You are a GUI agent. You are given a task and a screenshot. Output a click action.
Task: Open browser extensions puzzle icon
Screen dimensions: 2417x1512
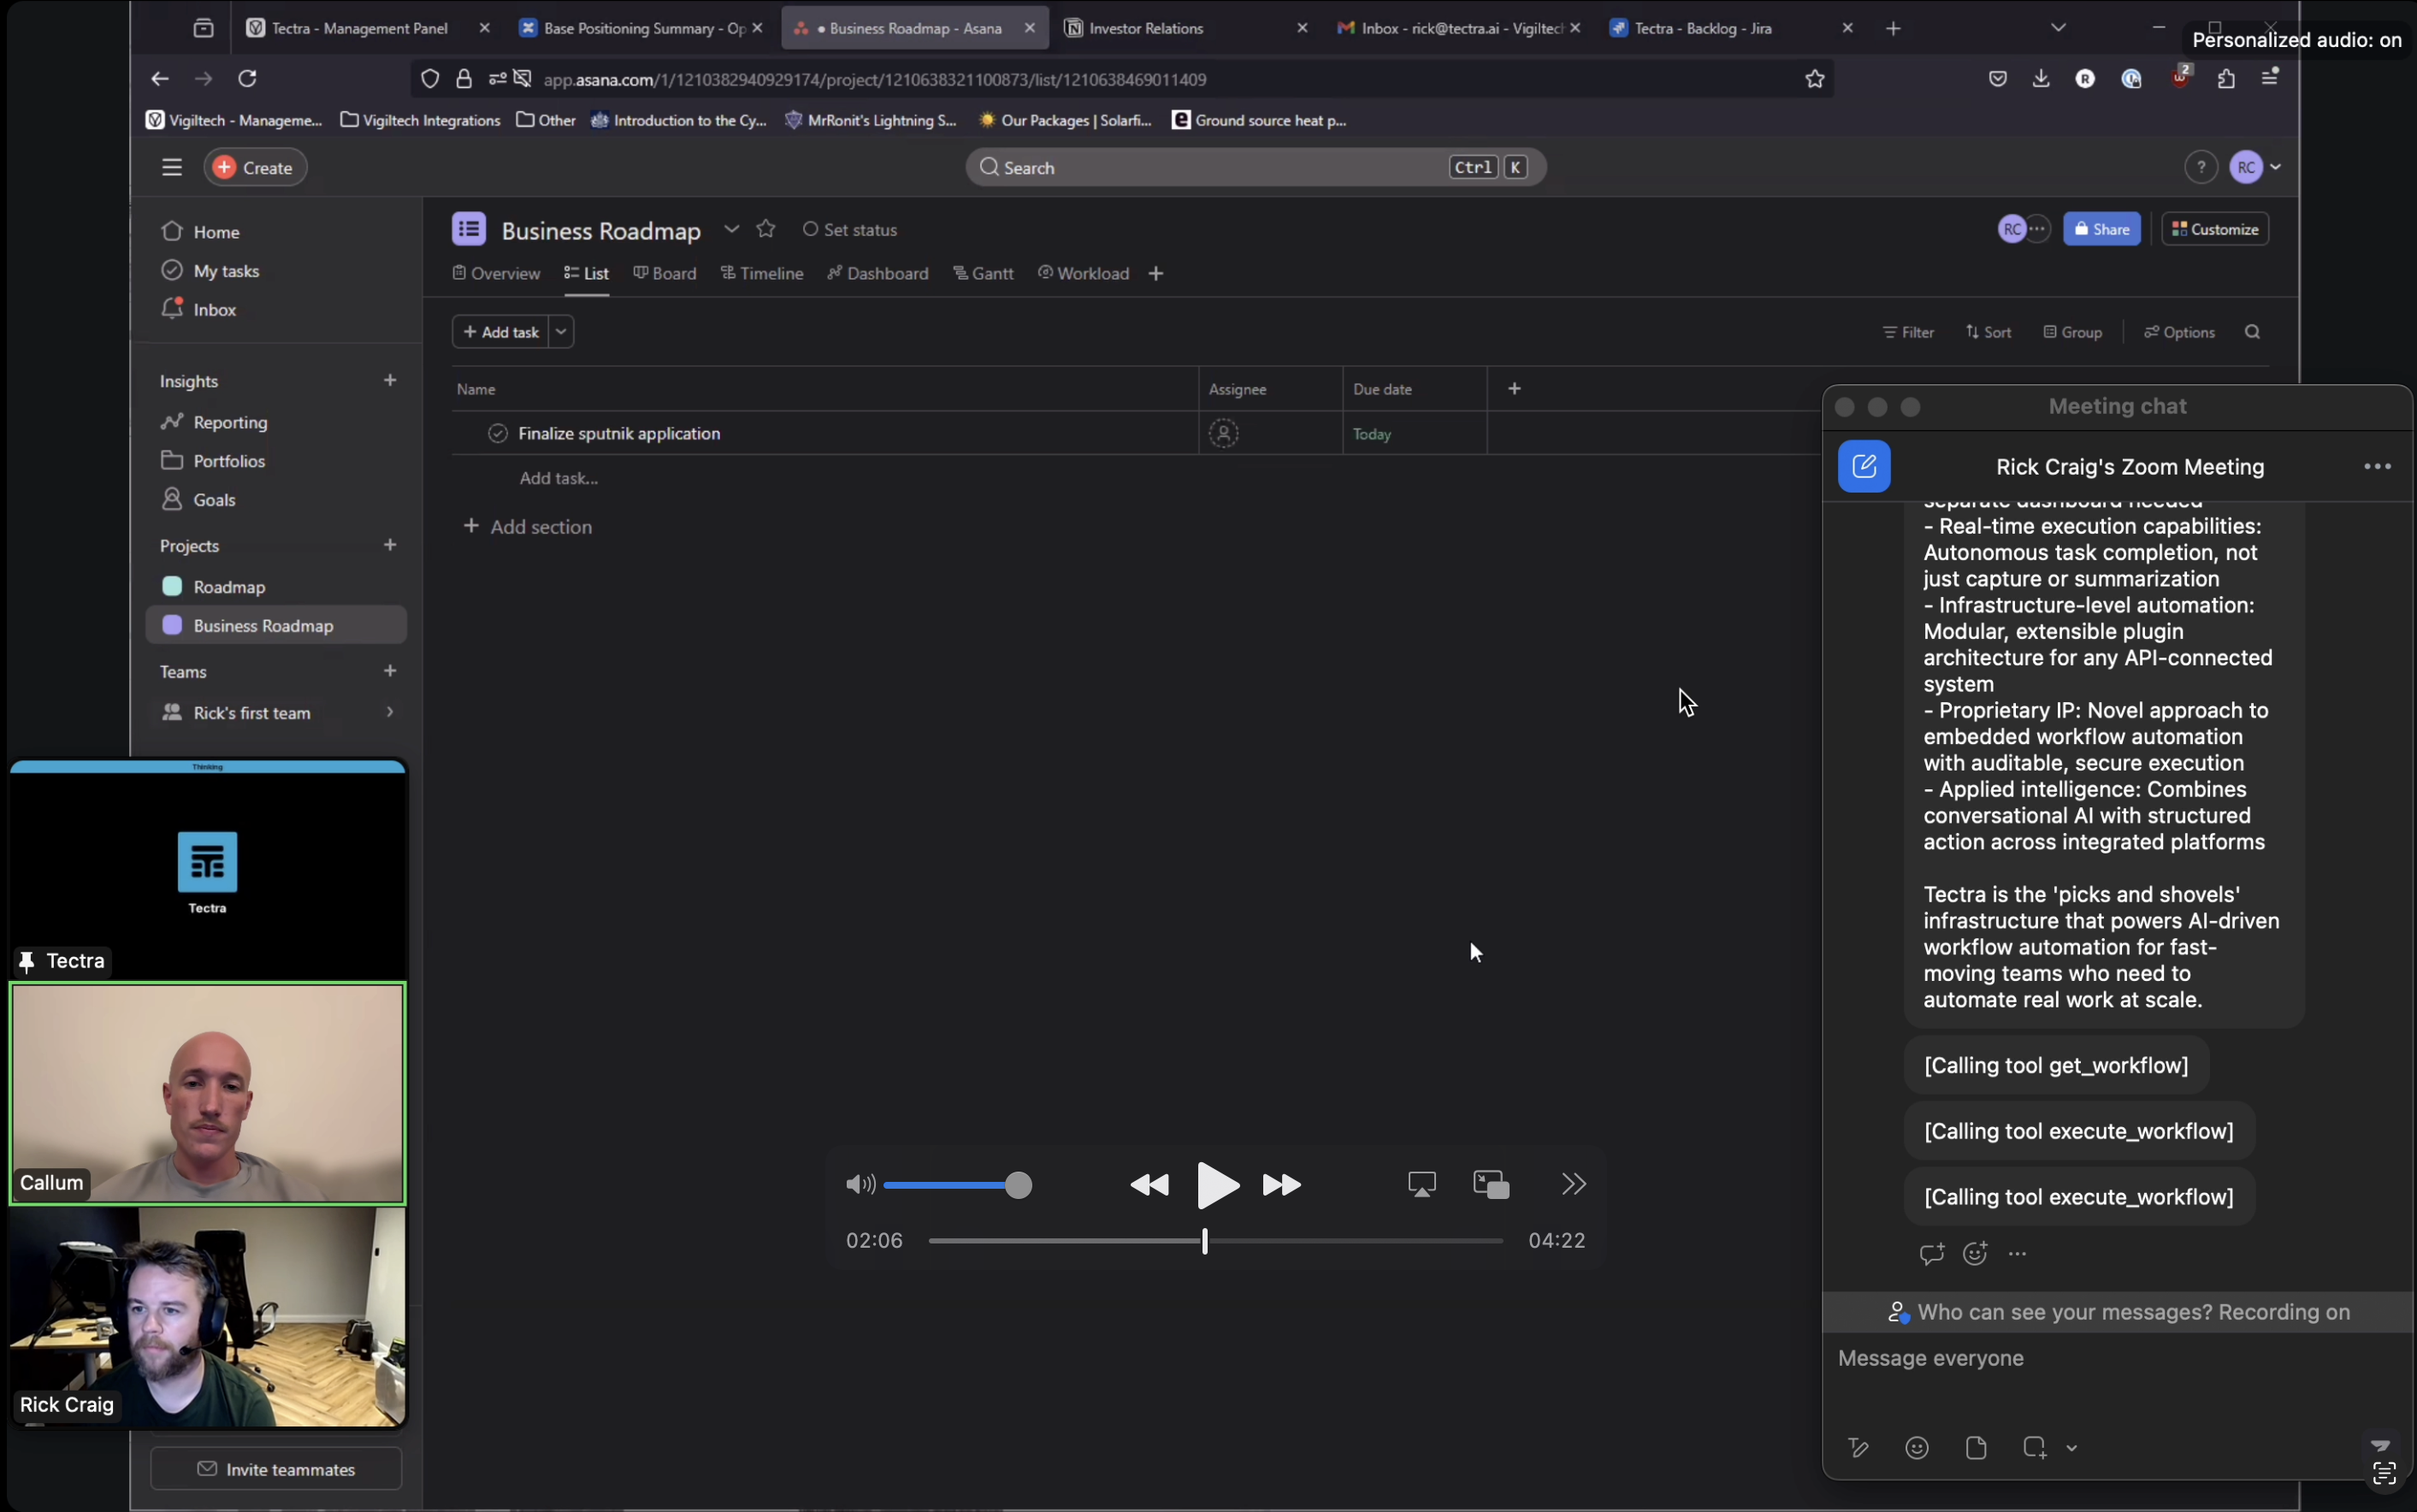[2226, 78]
